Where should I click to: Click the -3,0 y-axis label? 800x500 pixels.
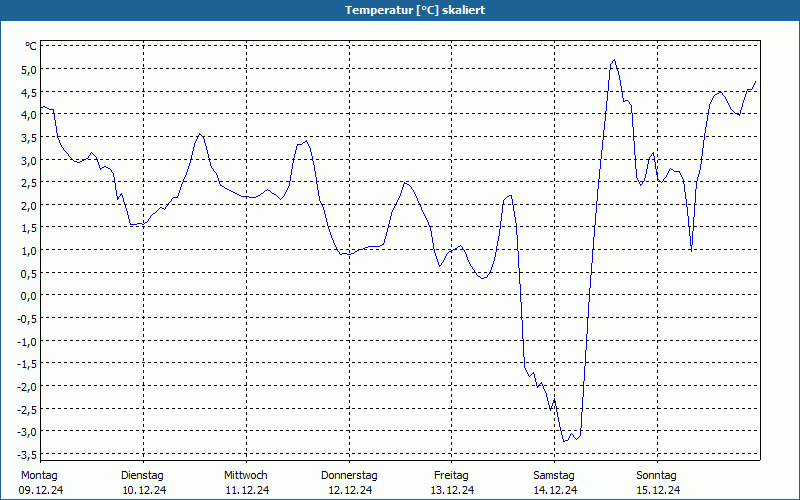click(x=27, y=432)
